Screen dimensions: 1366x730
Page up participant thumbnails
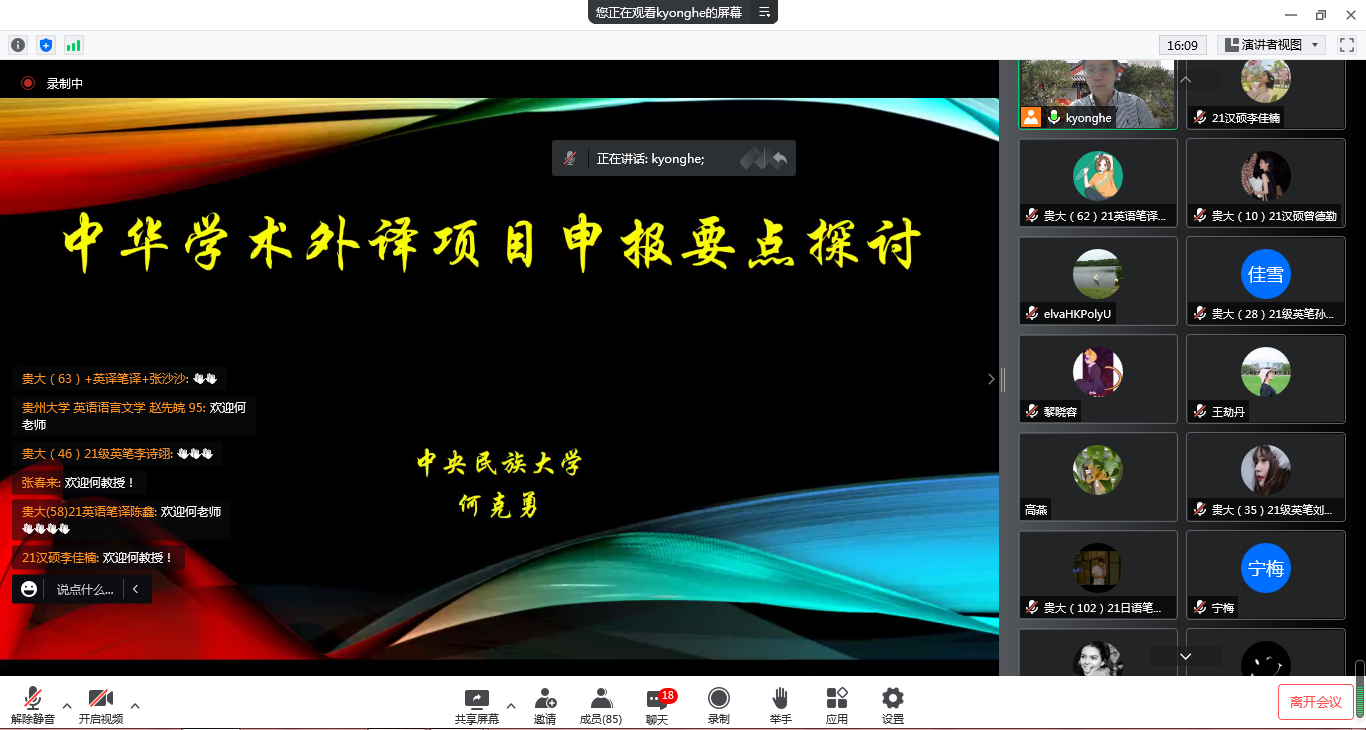pos(1186,79)
